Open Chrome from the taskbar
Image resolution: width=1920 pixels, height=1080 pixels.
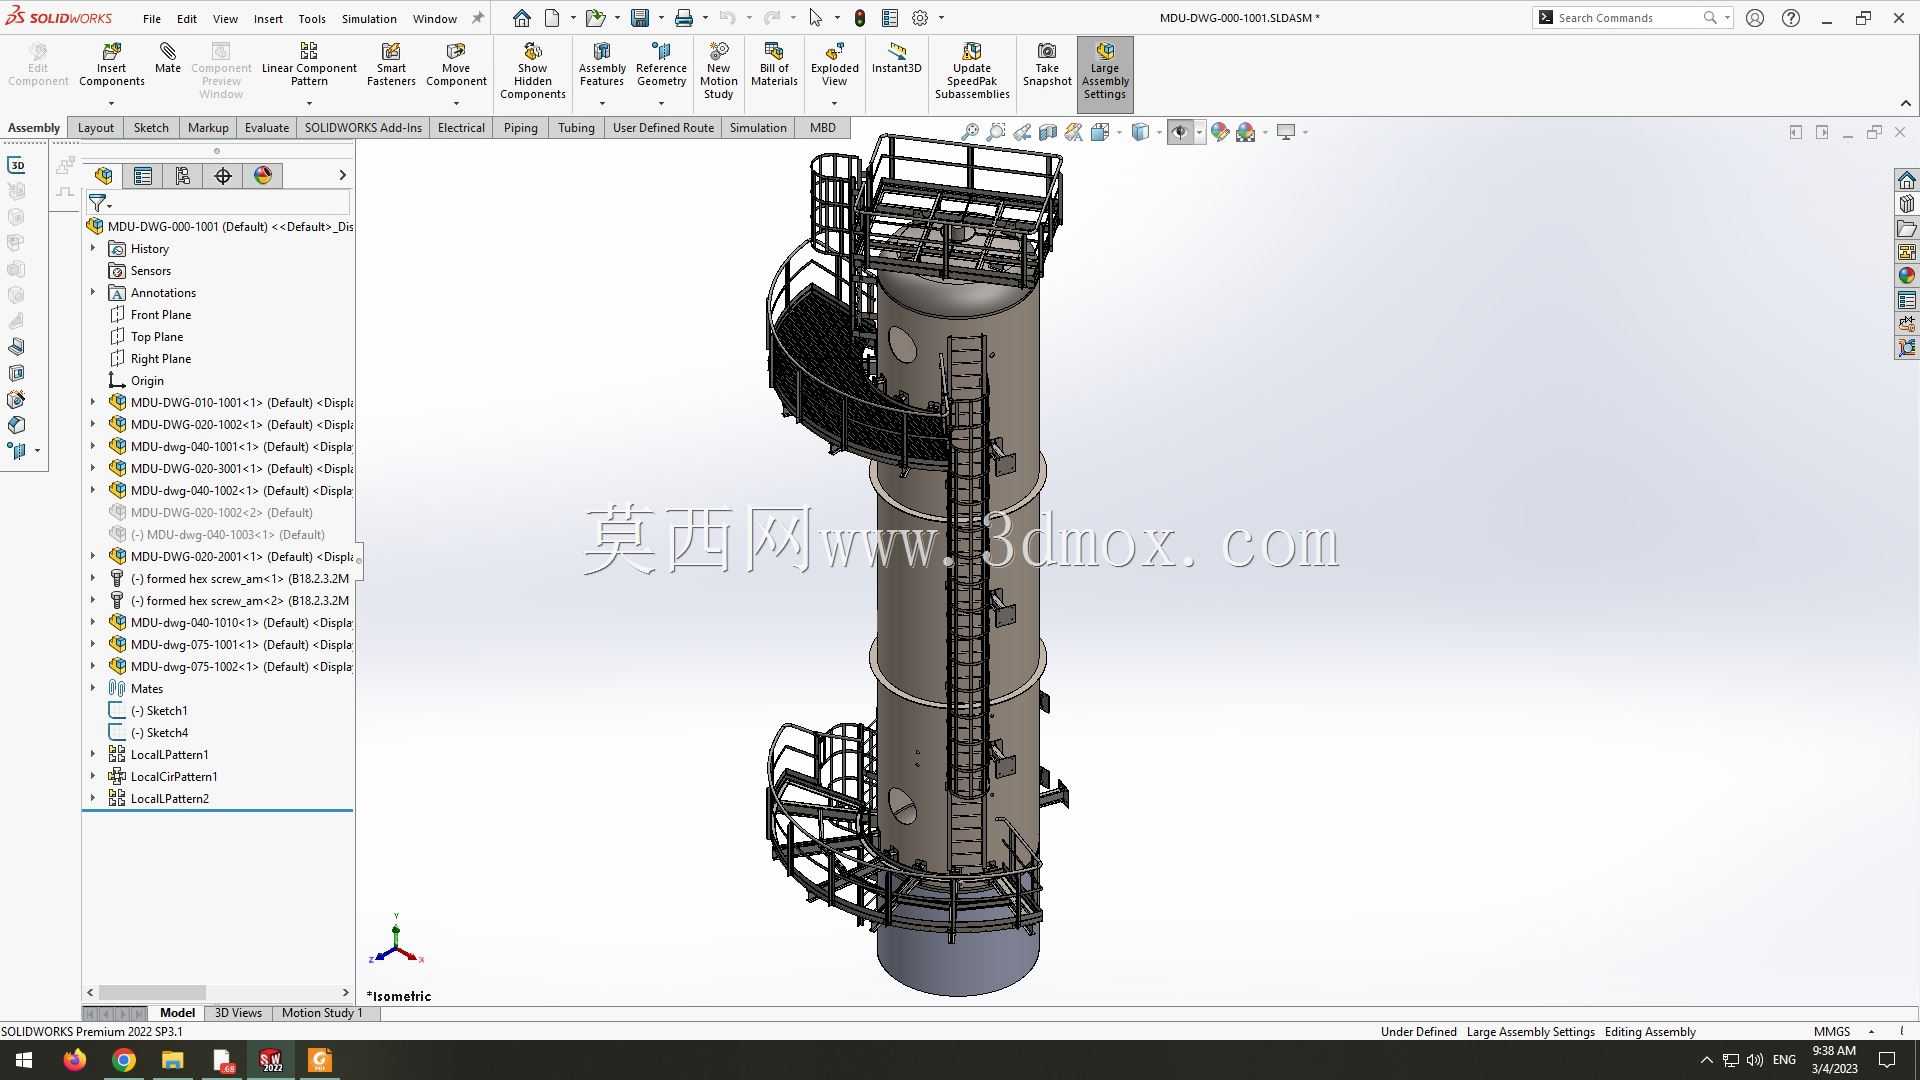124,1060
